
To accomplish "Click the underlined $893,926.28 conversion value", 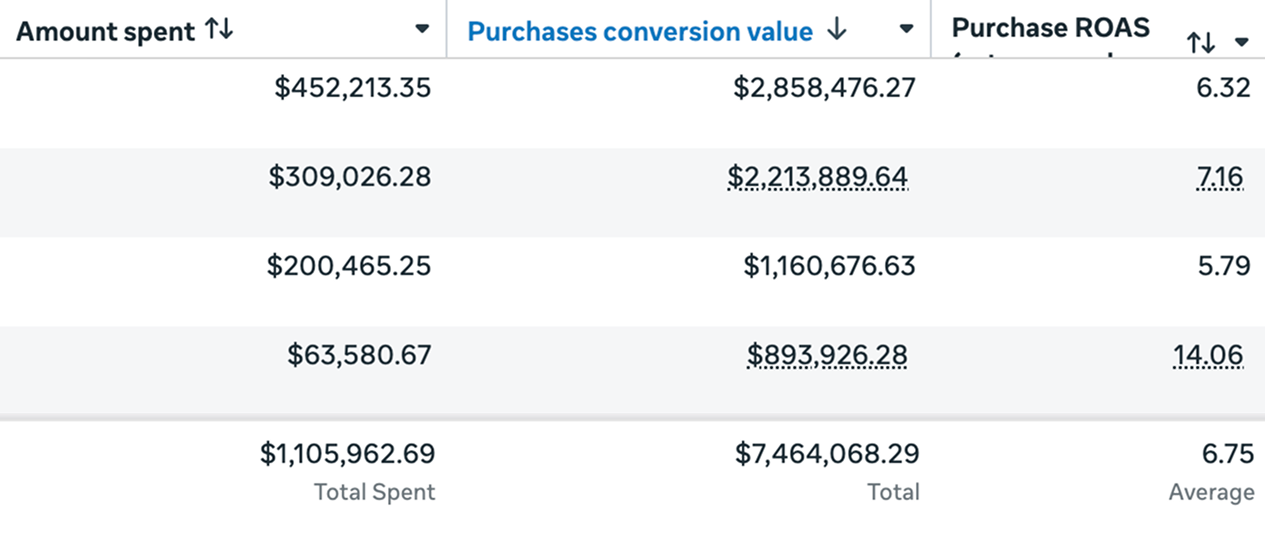I will pos(827,355).
